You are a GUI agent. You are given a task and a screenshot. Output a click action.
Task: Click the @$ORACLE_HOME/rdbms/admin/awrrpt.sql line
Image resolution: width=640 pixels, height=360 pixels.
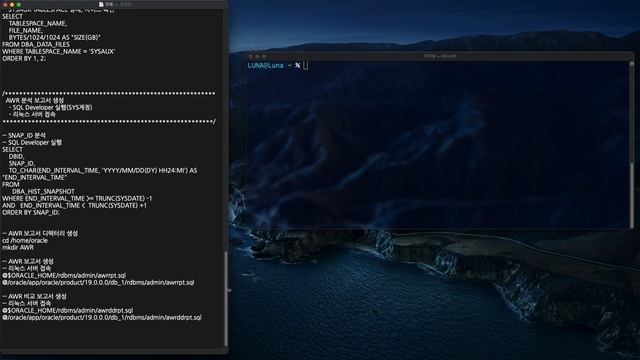coord(64,276)
